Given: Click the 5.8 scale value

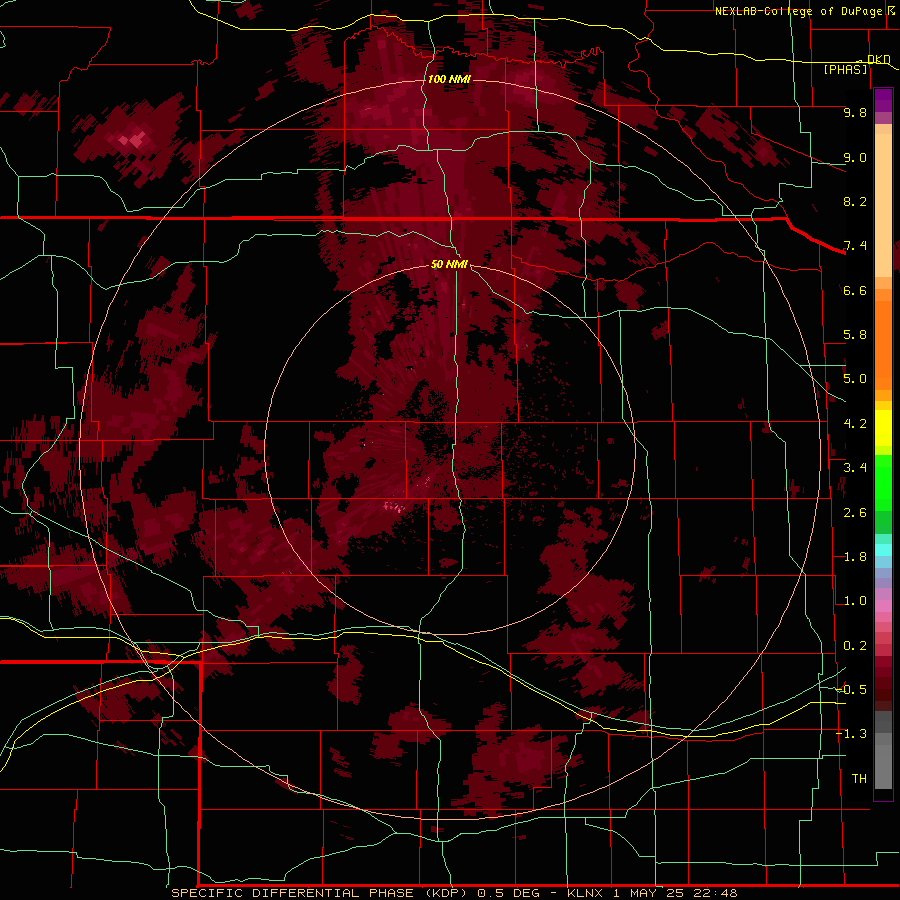Looking at the screenshot, I should pos(855,335).
